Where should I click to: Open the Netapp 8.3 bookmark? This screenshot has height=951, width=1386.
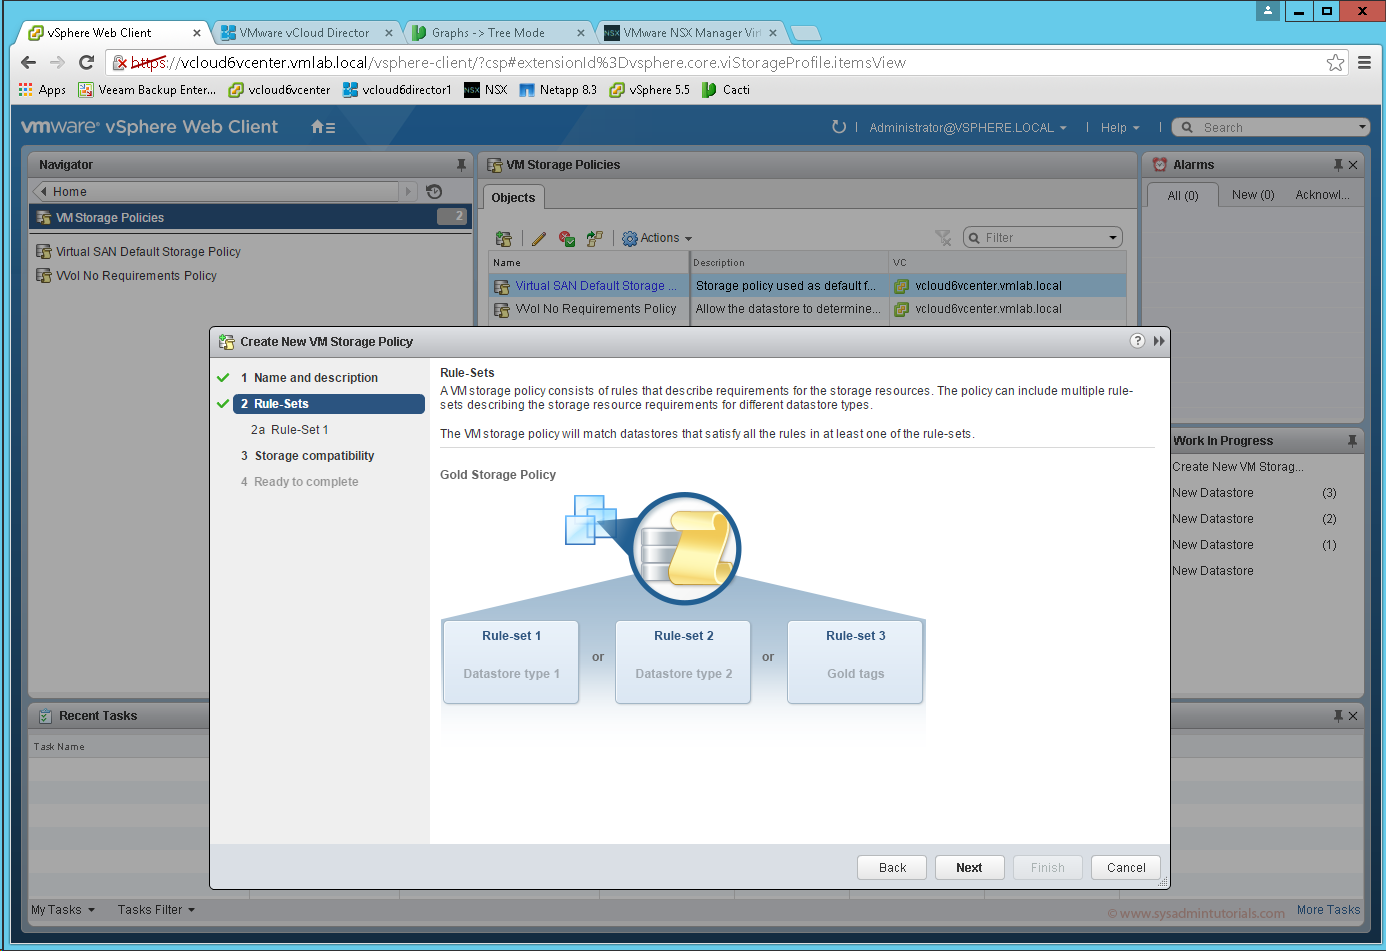(x=558, y=90)
